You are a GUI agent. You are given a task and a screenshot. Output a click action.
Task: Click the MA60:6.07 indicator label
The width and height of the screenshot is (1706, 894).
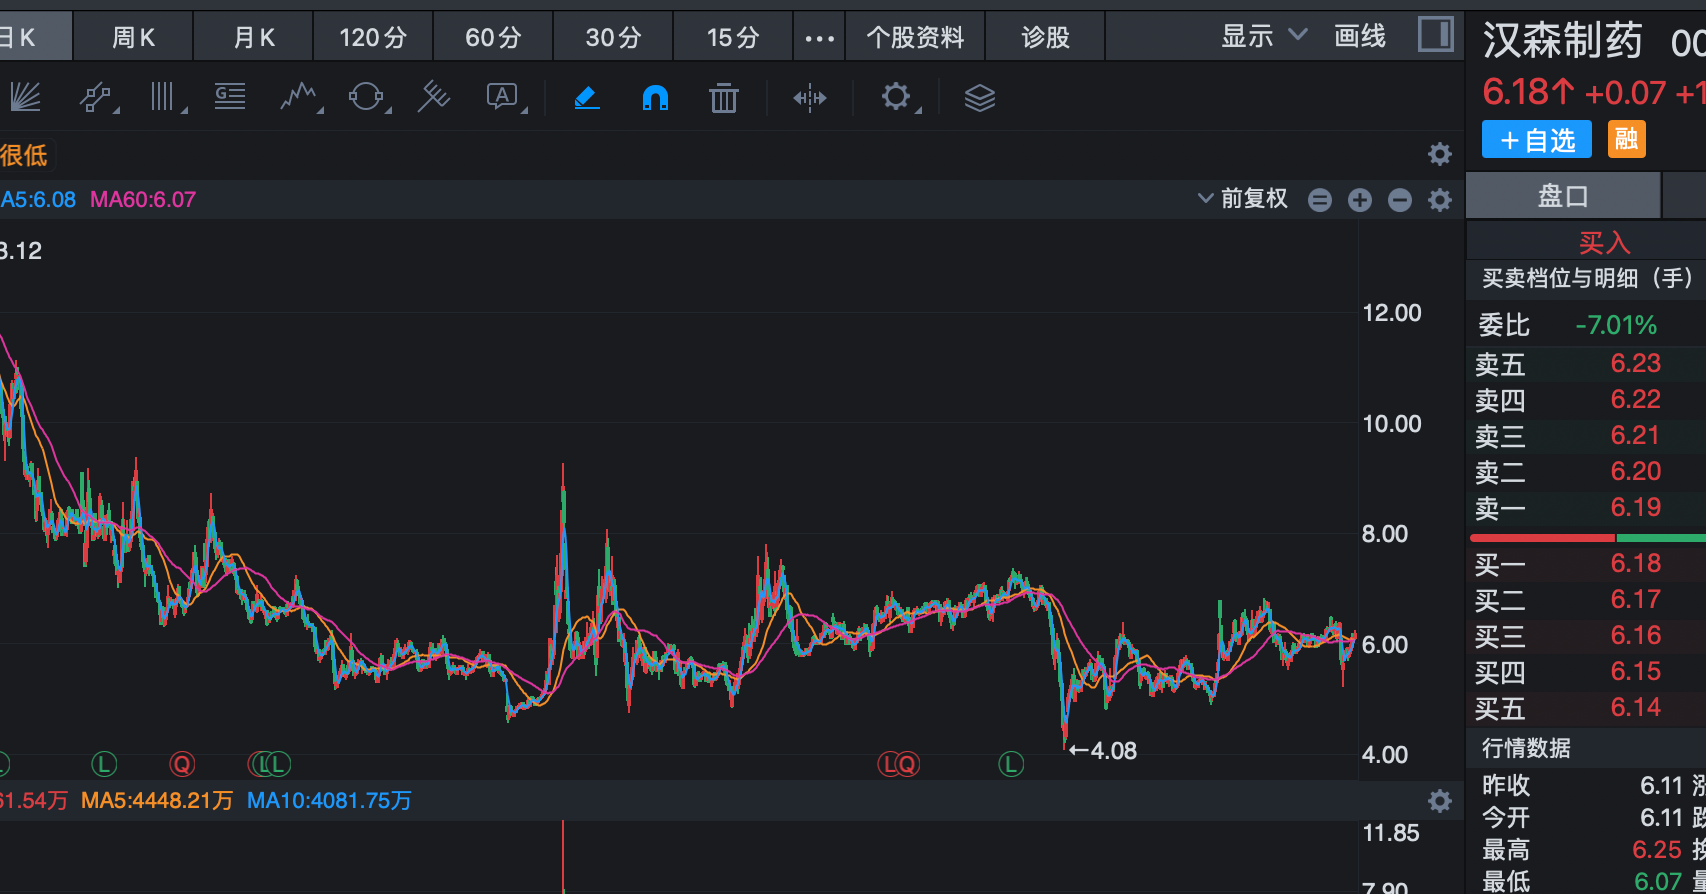coord(143,199)
